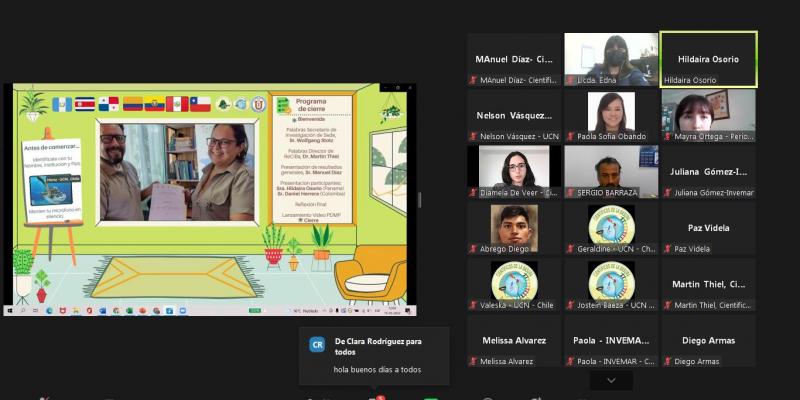Collapse panel using the divider handle
This screenshot has width=800, height=400.
(x=420, y=200)
